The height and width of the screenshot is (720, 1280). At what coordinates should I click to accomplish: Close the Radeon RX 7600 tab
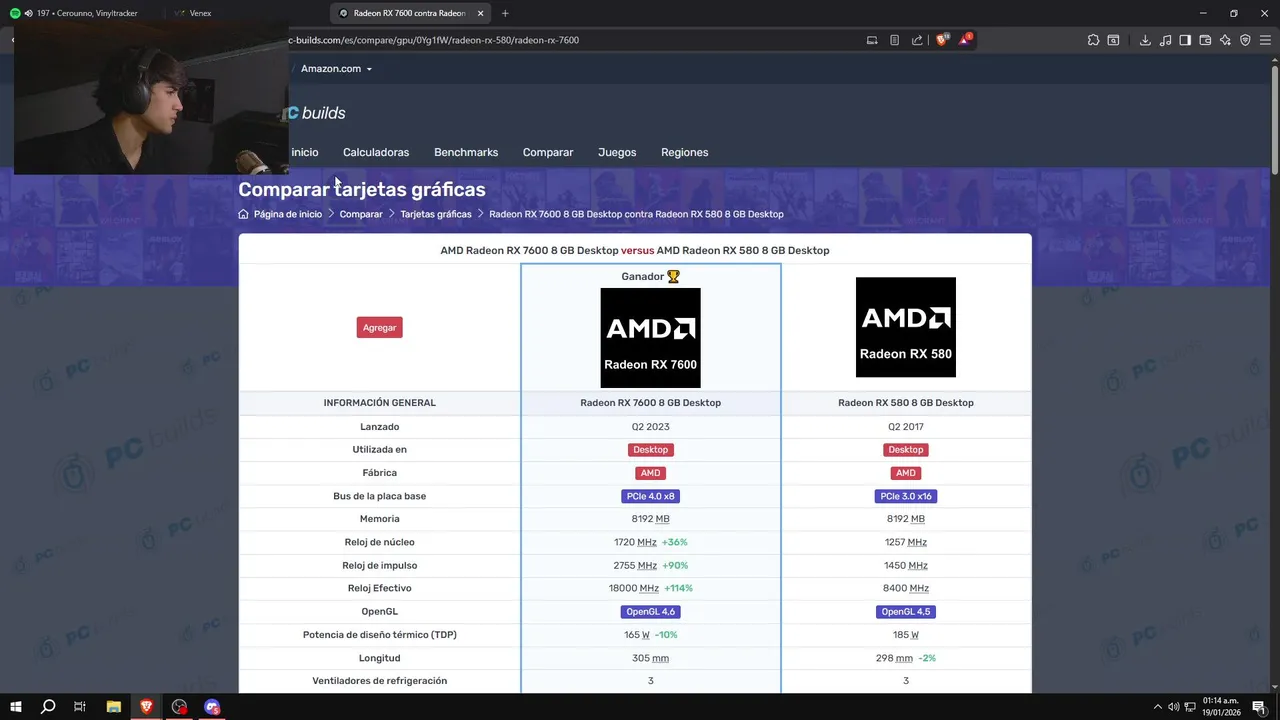480,13
